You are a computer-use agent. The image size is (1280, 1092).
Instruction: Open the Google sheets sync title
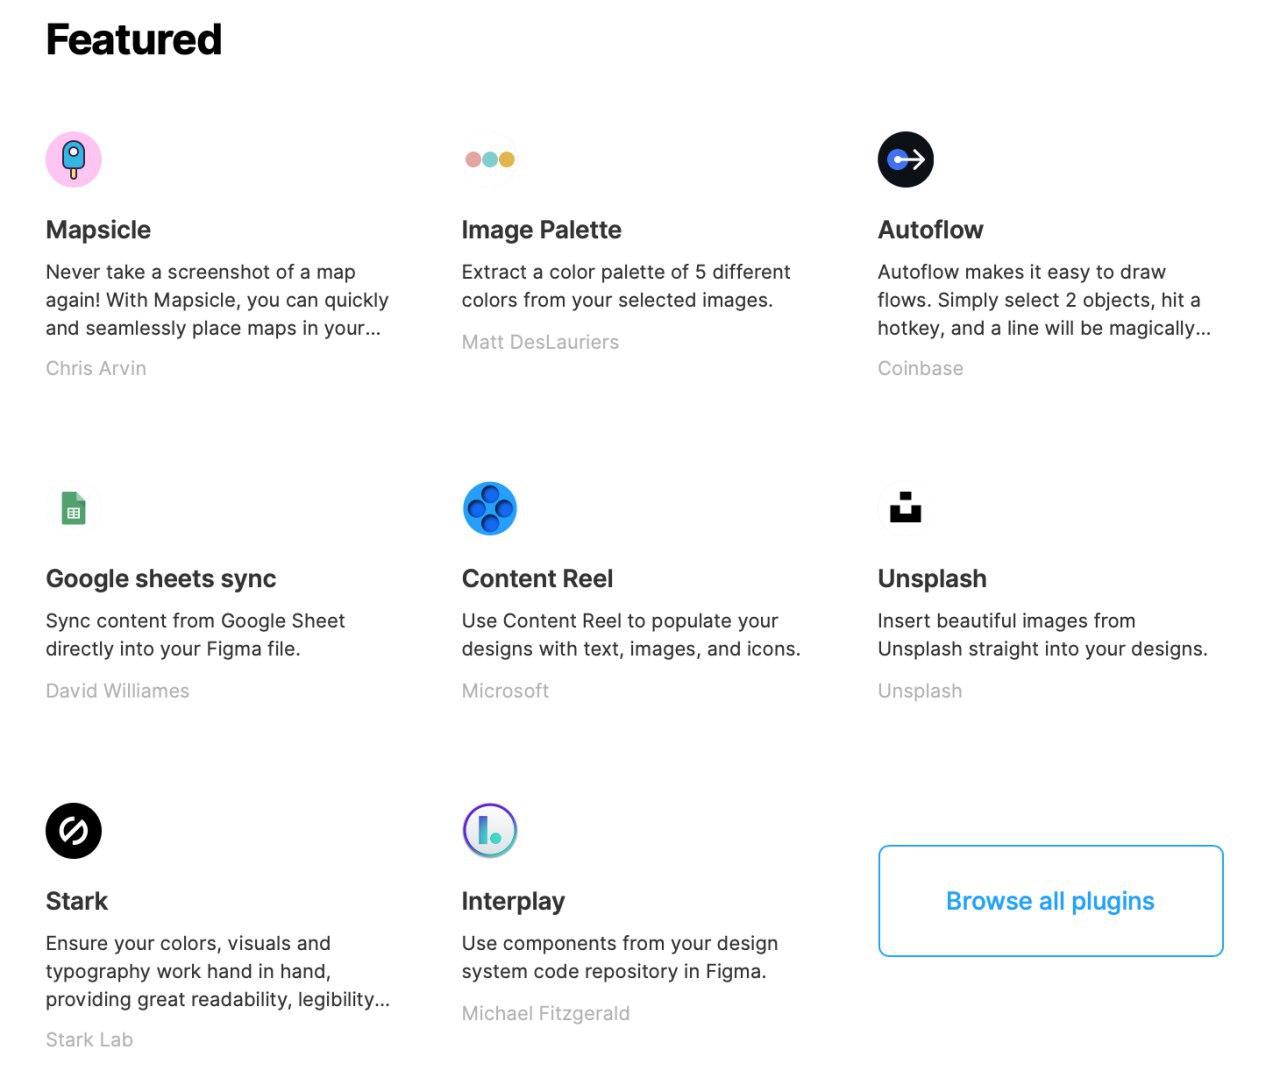pos(161,579)
